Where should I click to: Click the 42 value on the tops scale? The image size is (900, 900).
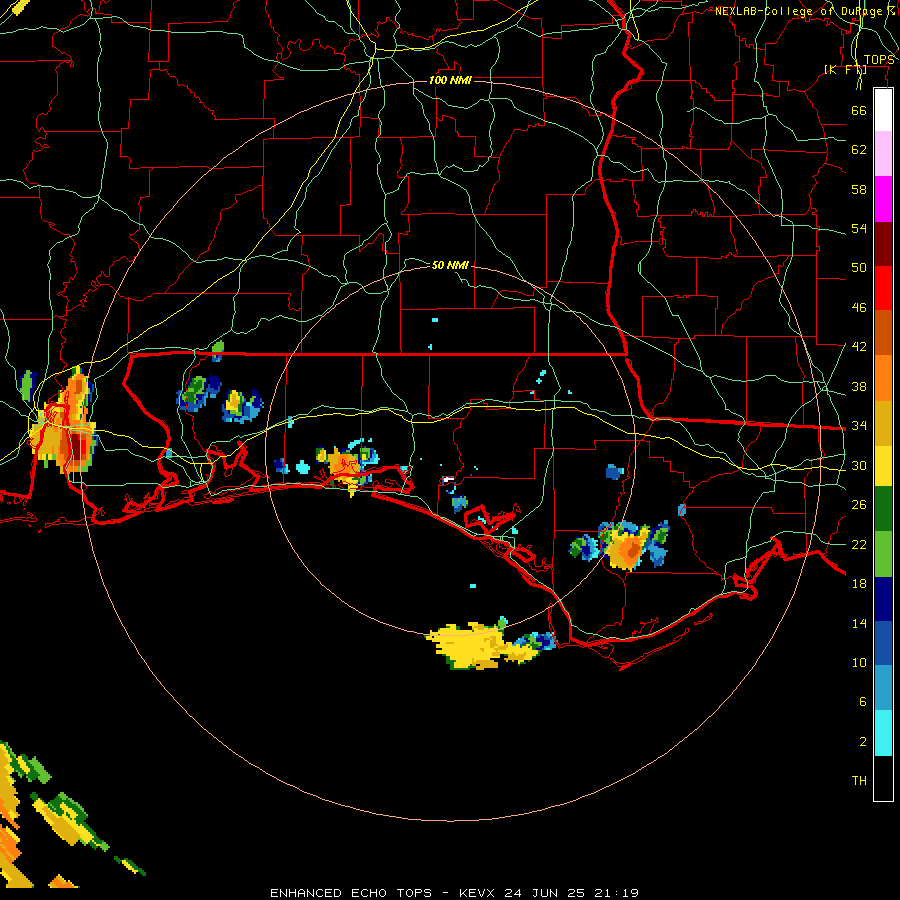[859, 347]
